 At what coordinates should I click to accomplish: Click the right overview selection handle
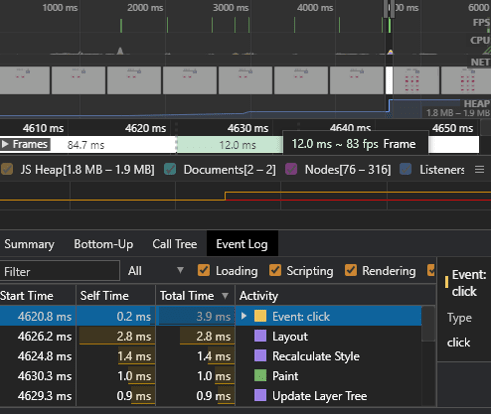point(393,9)
